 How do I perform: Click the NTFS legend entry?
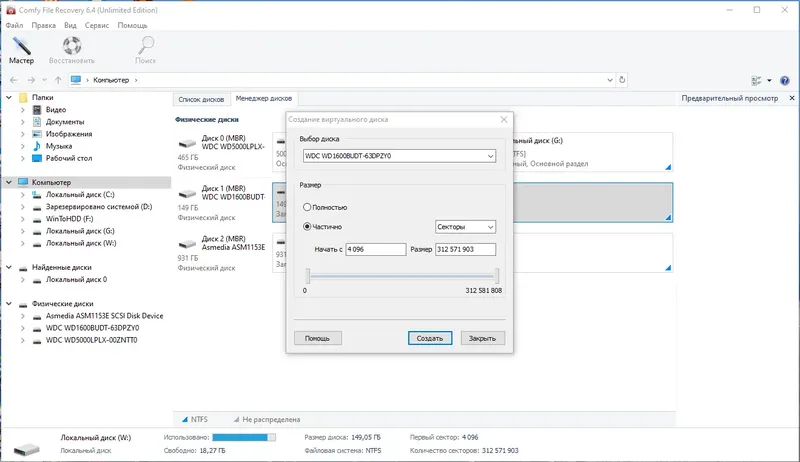coord(194,420)
